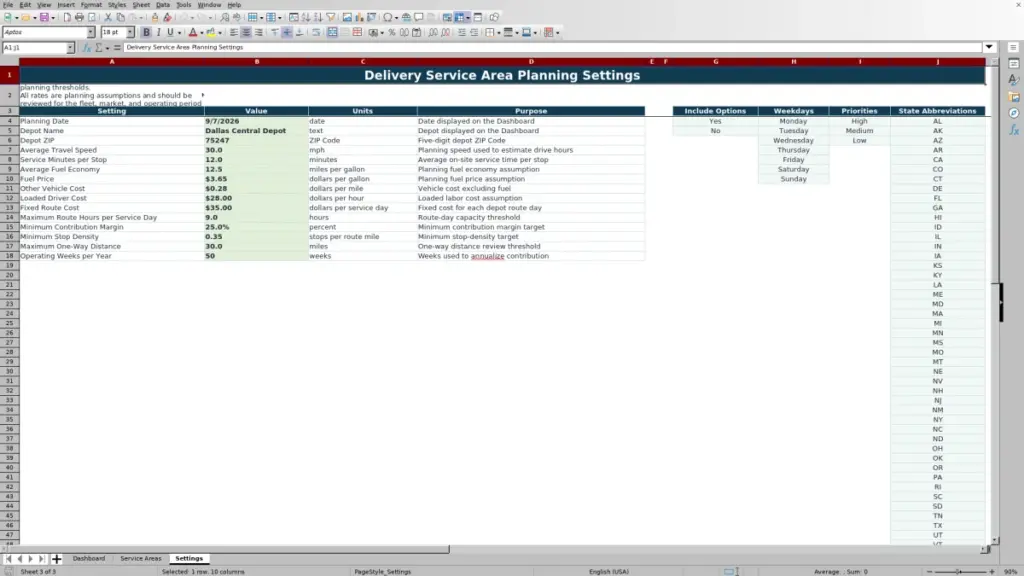Open the Font Name dropdown
The height and width of the screenshot is (576, 1024).
point(90,32)
